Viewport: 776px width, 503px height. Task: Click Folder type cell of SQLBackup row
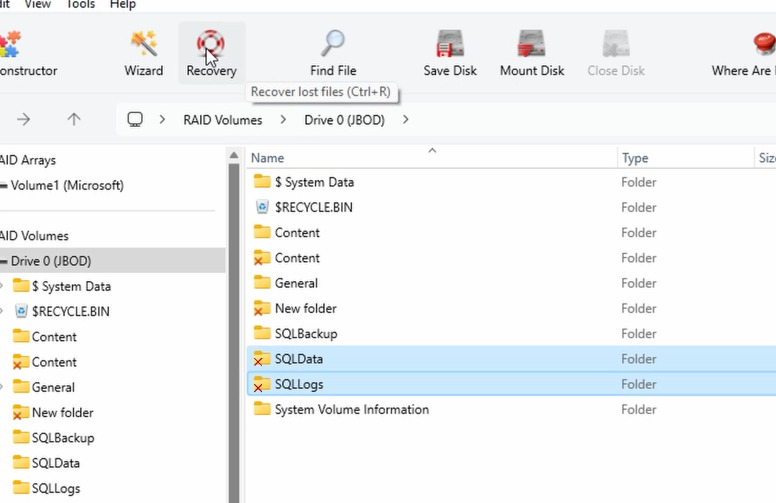[639, 334]
